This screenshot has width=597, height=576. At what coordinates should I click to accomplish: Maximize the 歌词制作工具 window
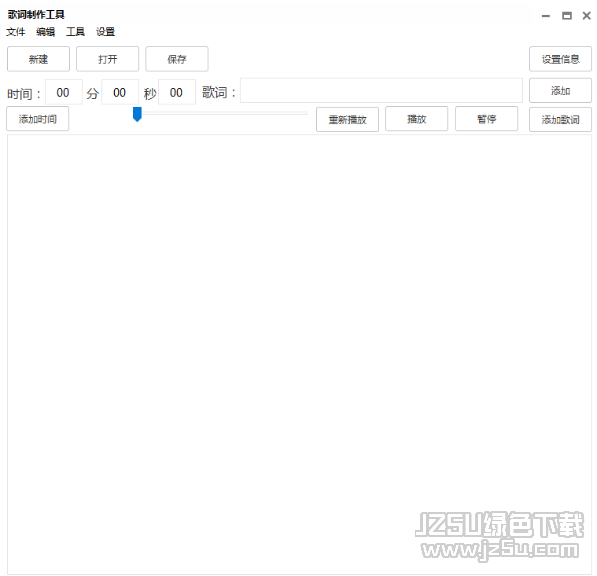pos(567,16)
